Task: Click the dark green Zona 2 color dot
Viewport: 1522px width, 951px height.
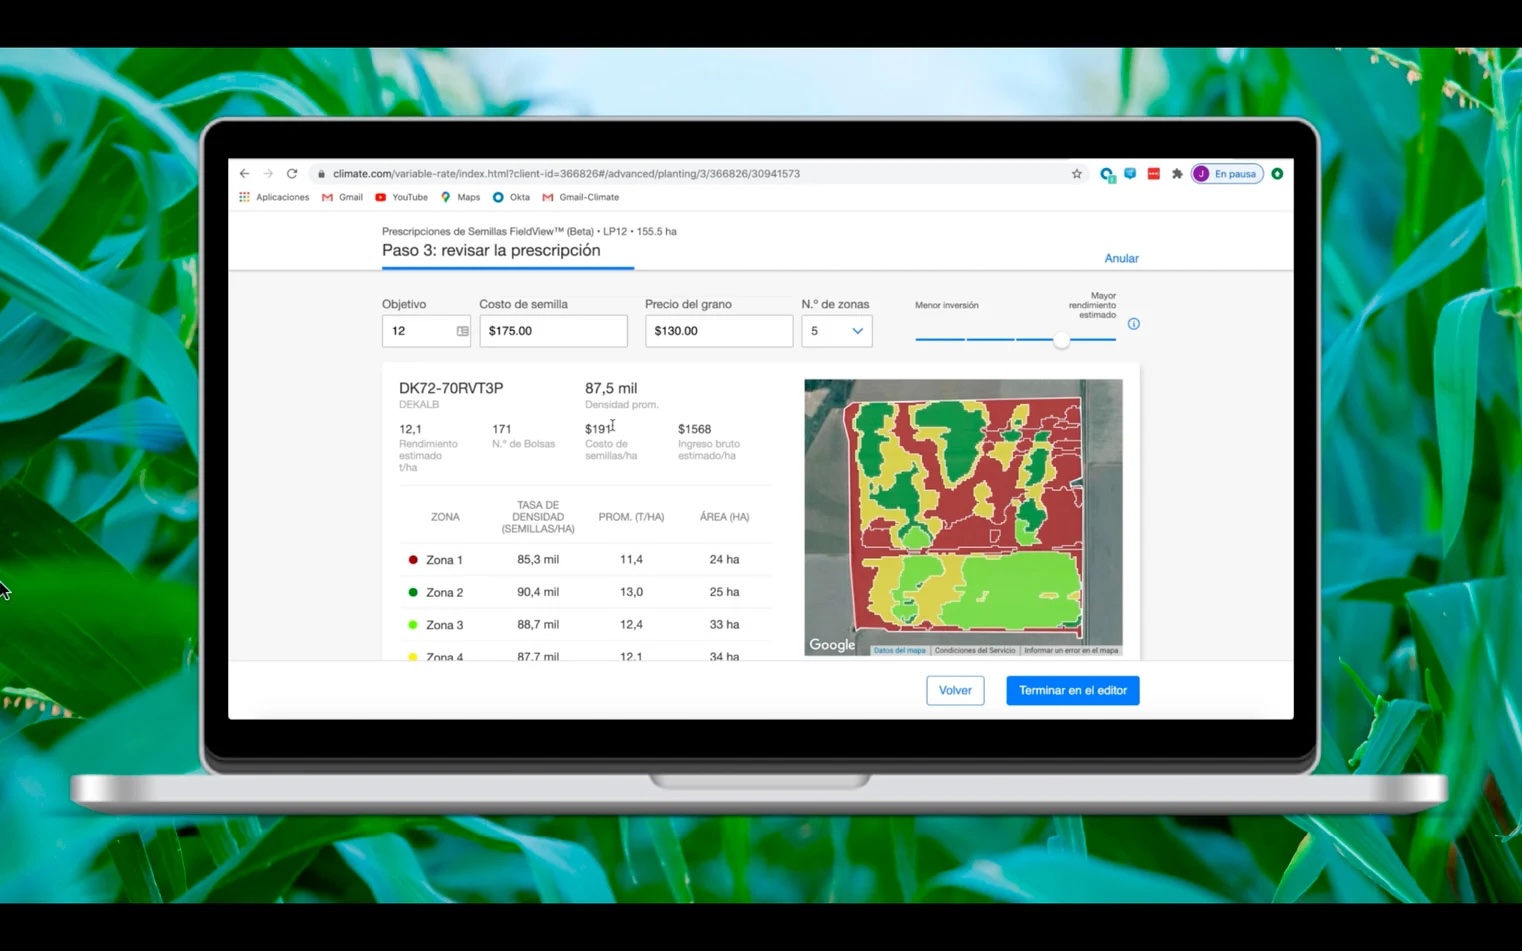Action: coord(413,592)
